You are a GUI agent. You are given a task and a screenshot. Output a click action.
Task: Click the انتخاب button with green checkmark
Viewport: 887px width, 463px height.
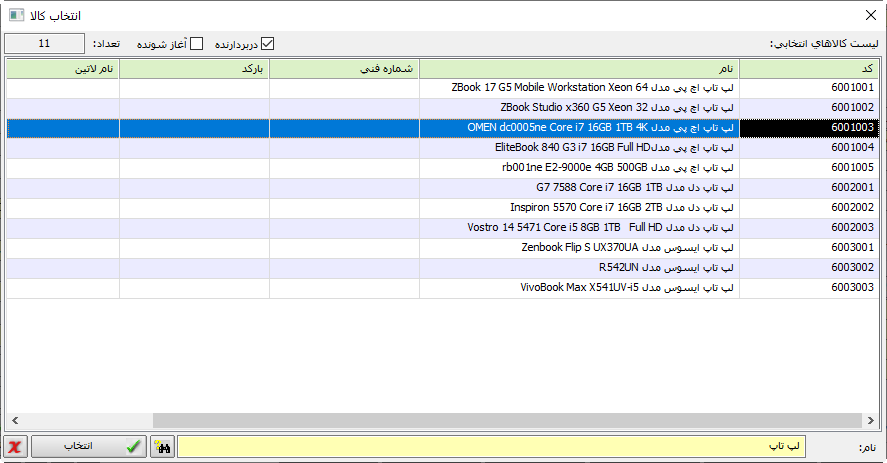(x=89, y=447)
